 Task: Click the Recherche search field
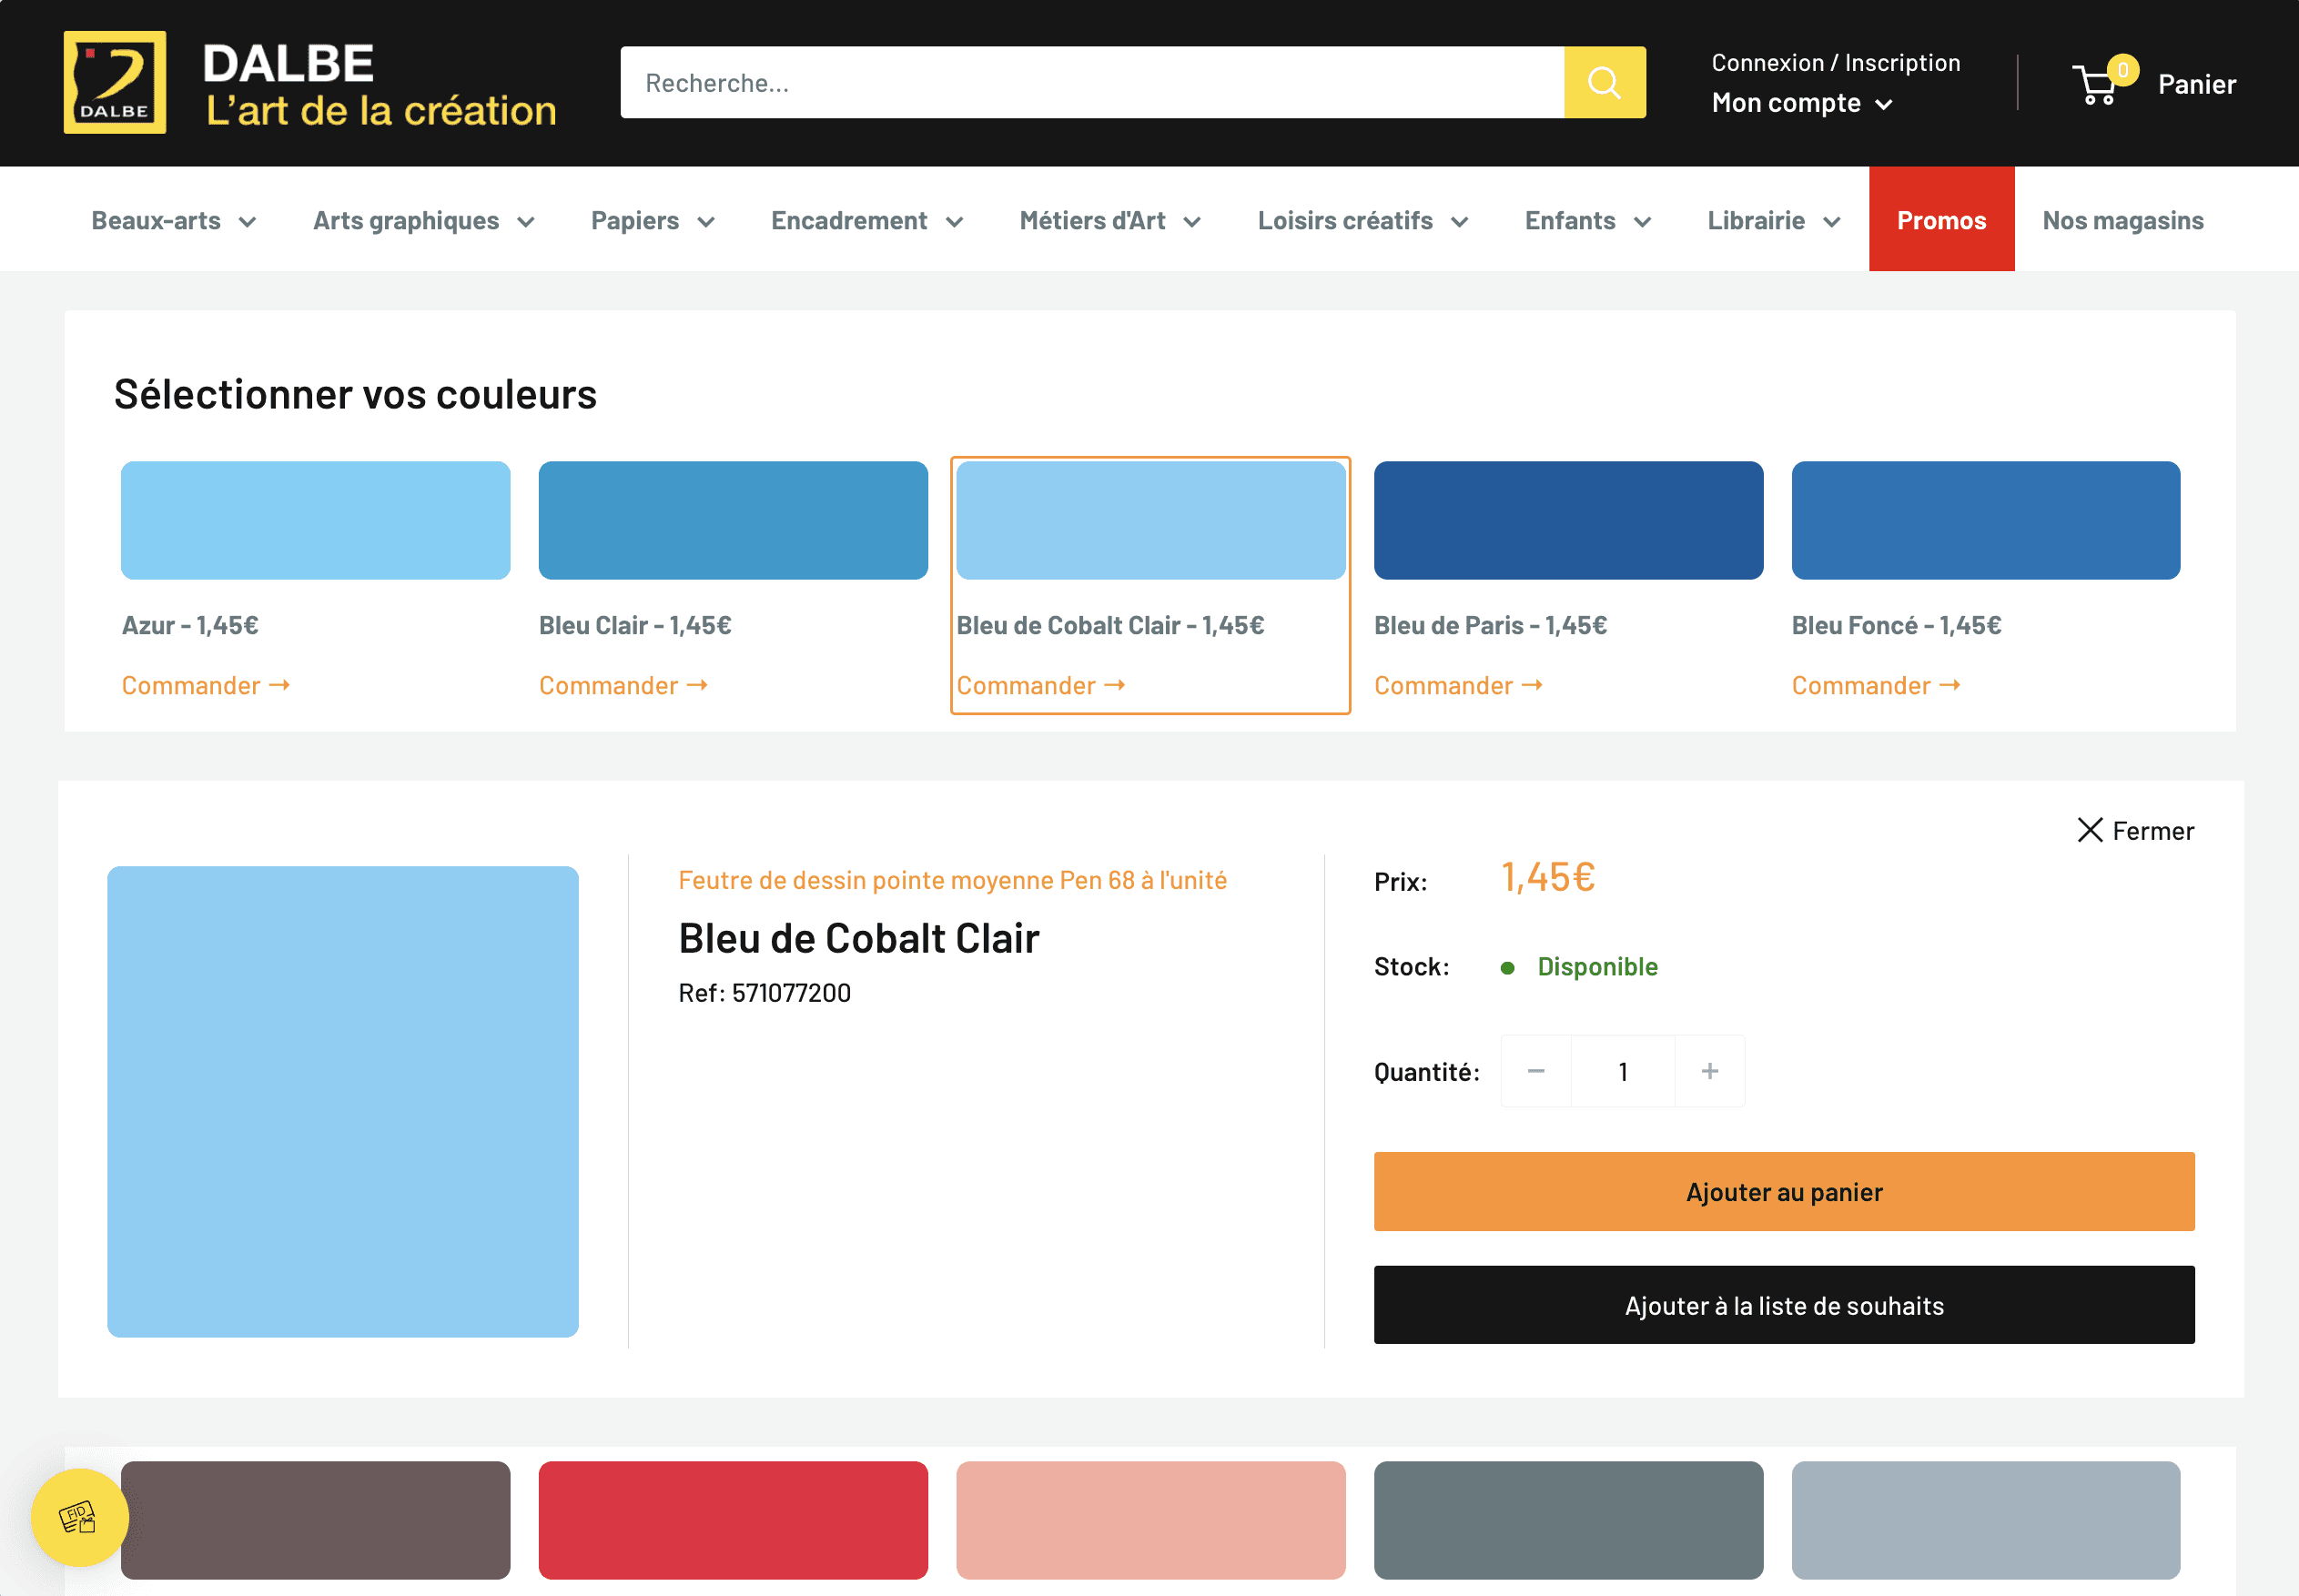[x=1090, y=82]
